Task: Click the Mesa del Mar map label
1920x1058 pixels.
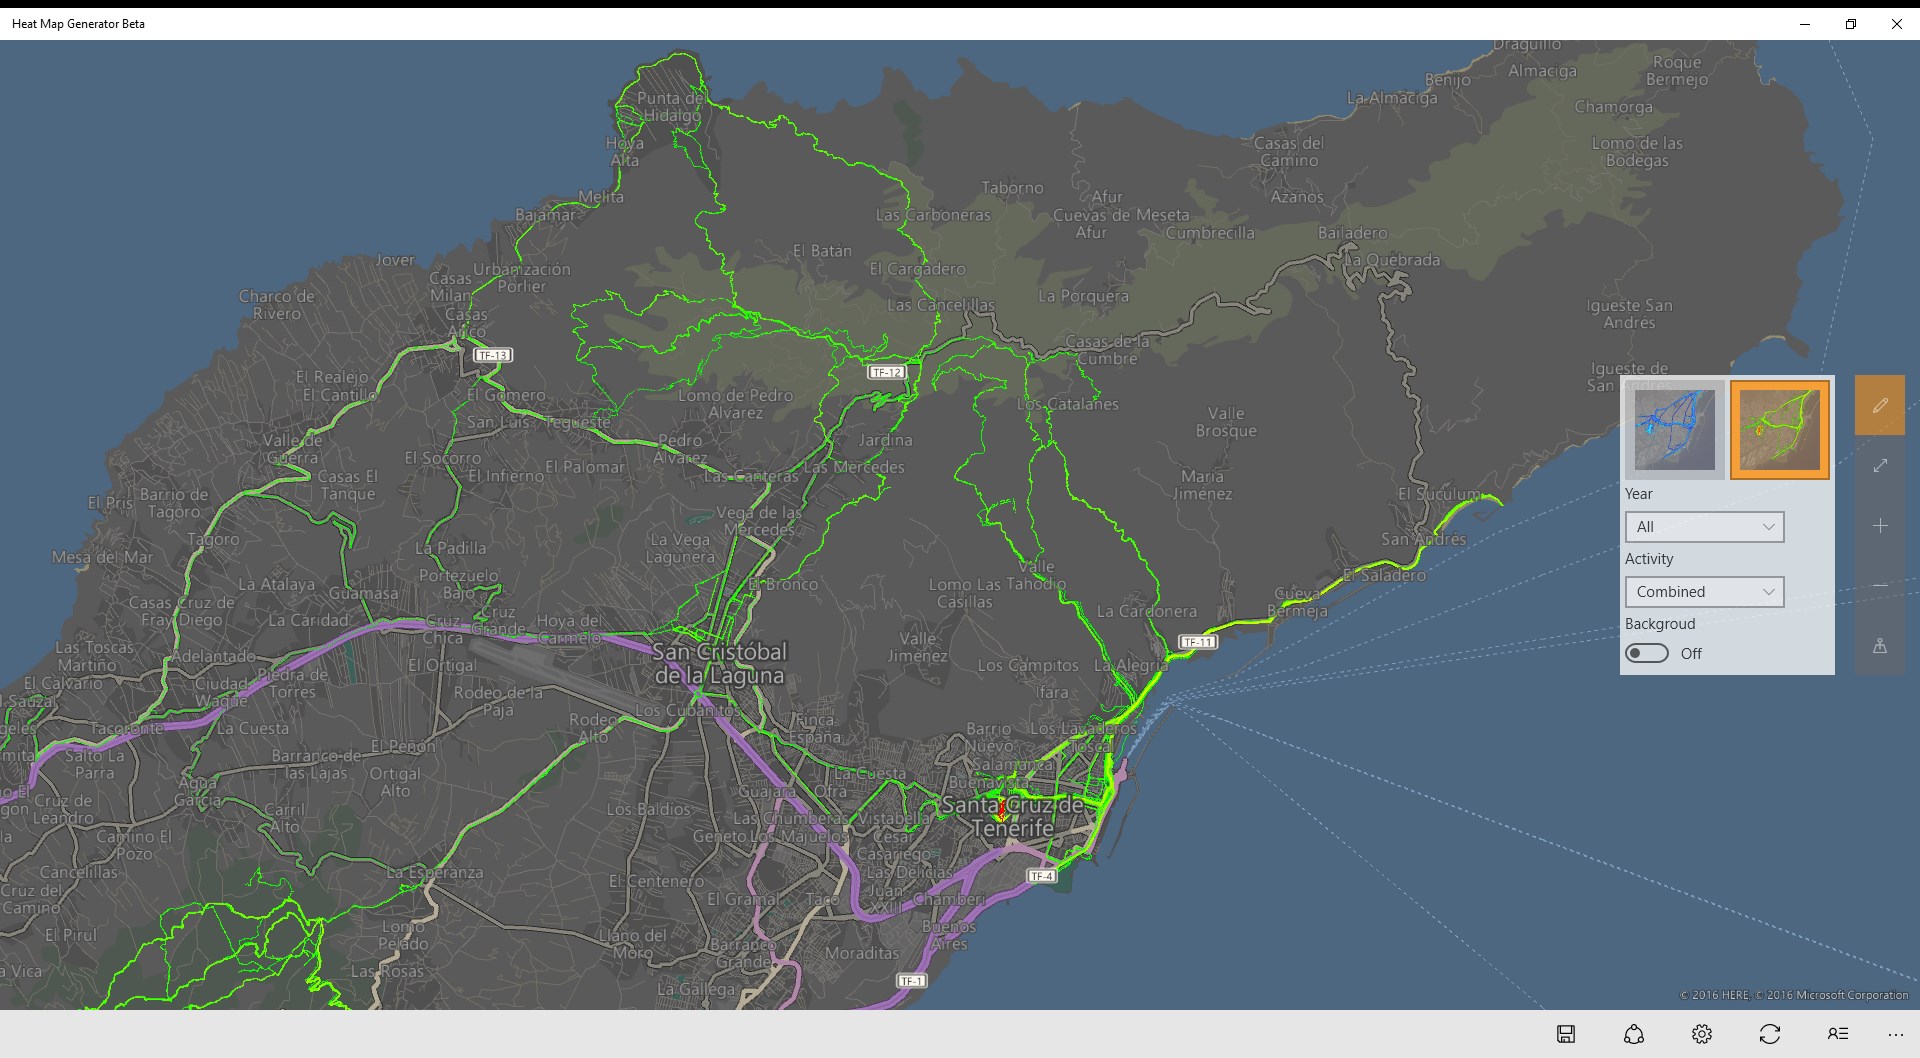Action: (x=103, y=557)
